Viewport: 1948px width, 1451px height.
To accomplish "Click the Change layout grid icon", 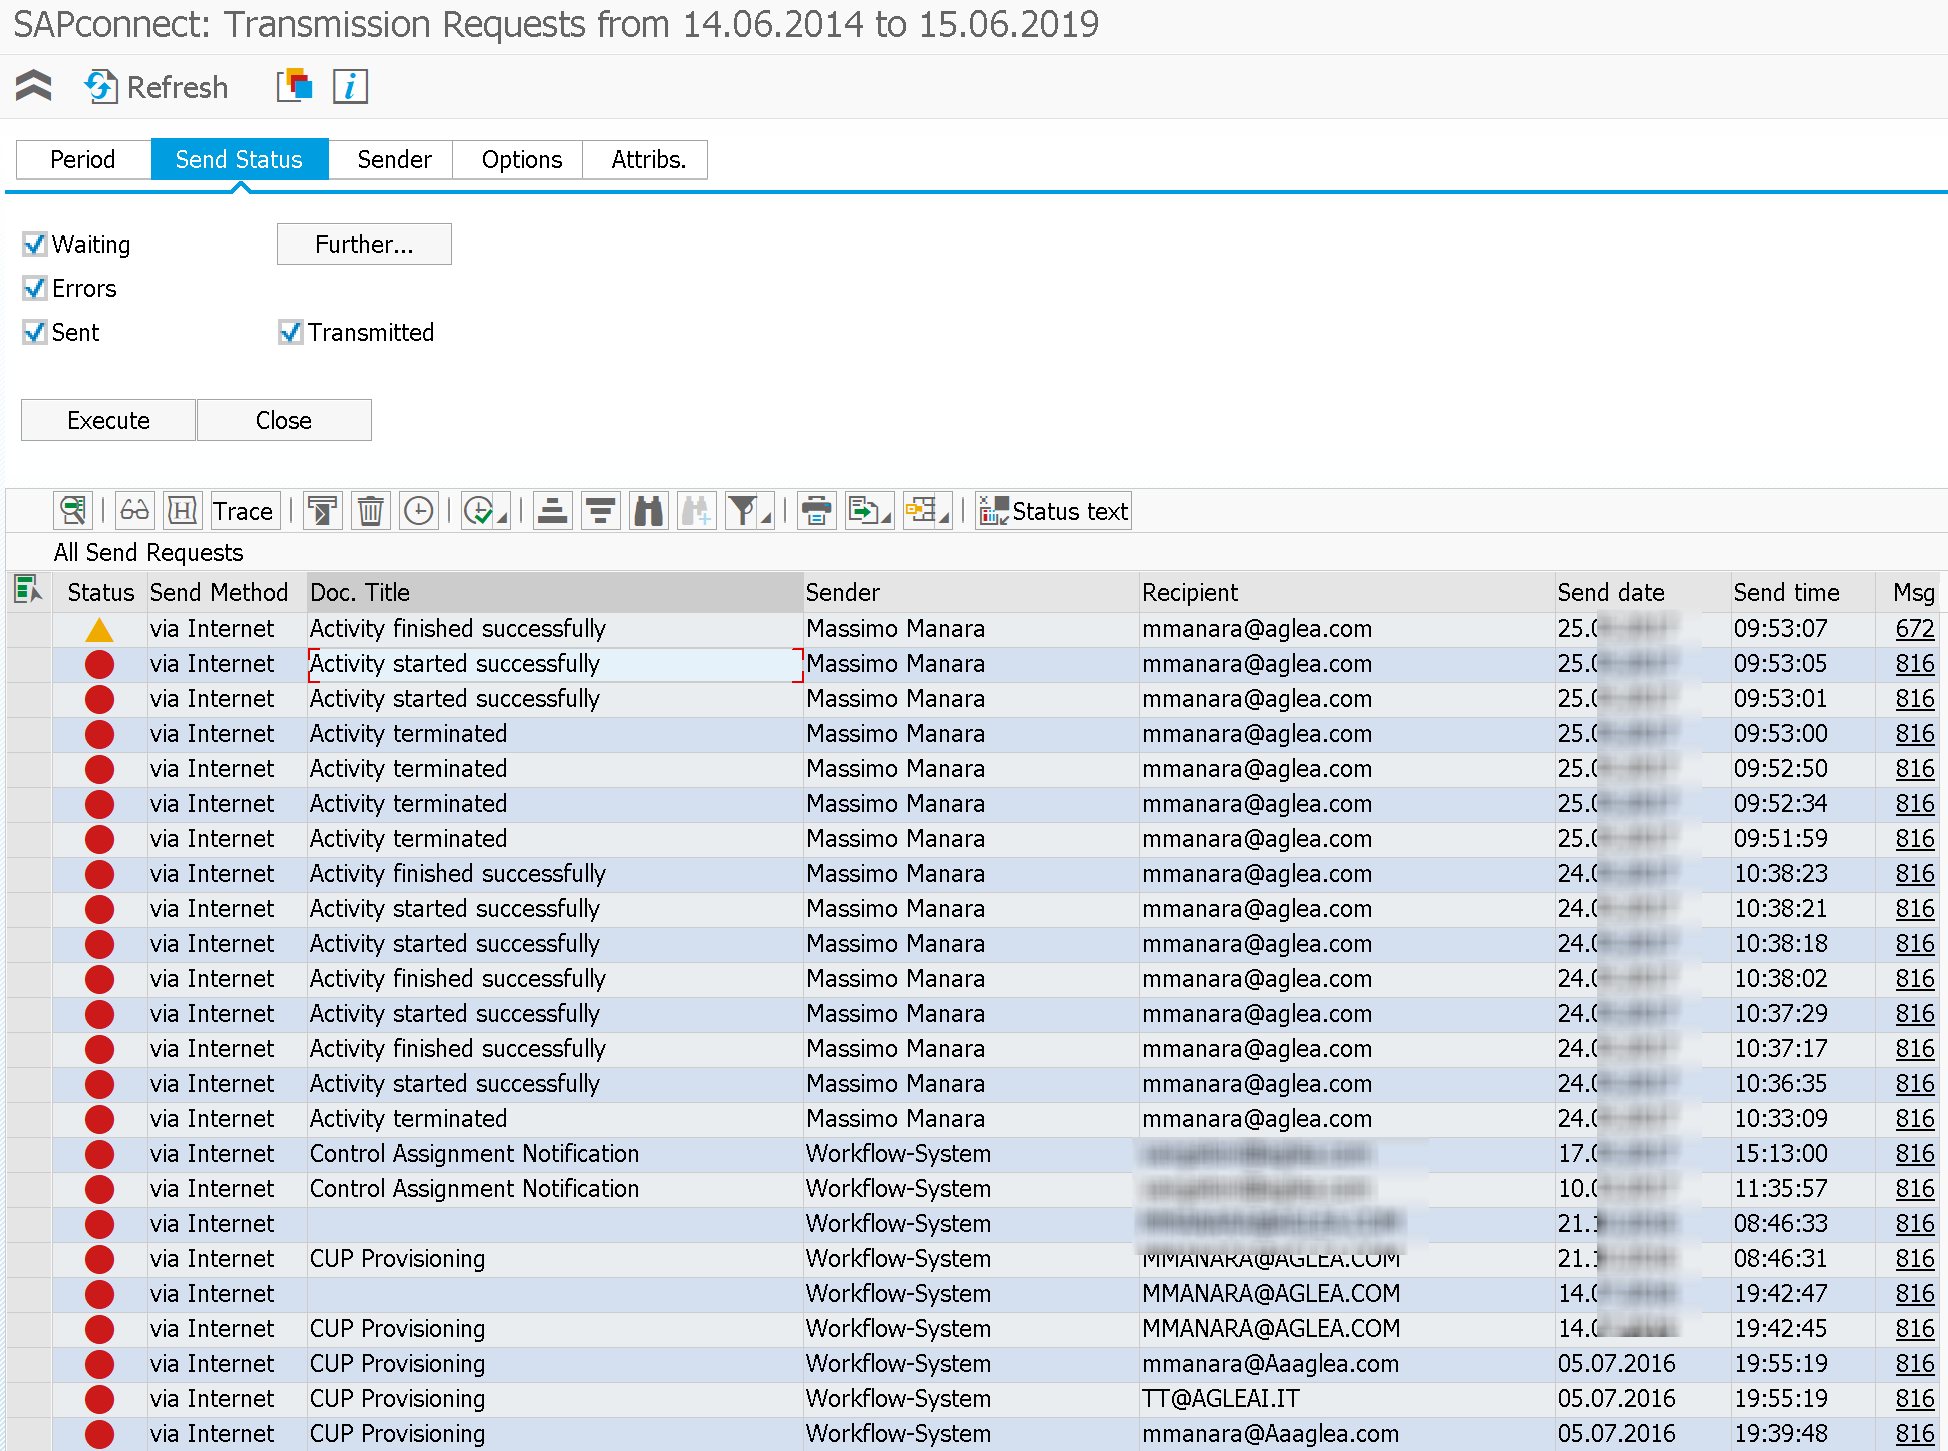I will coord(919,511).
